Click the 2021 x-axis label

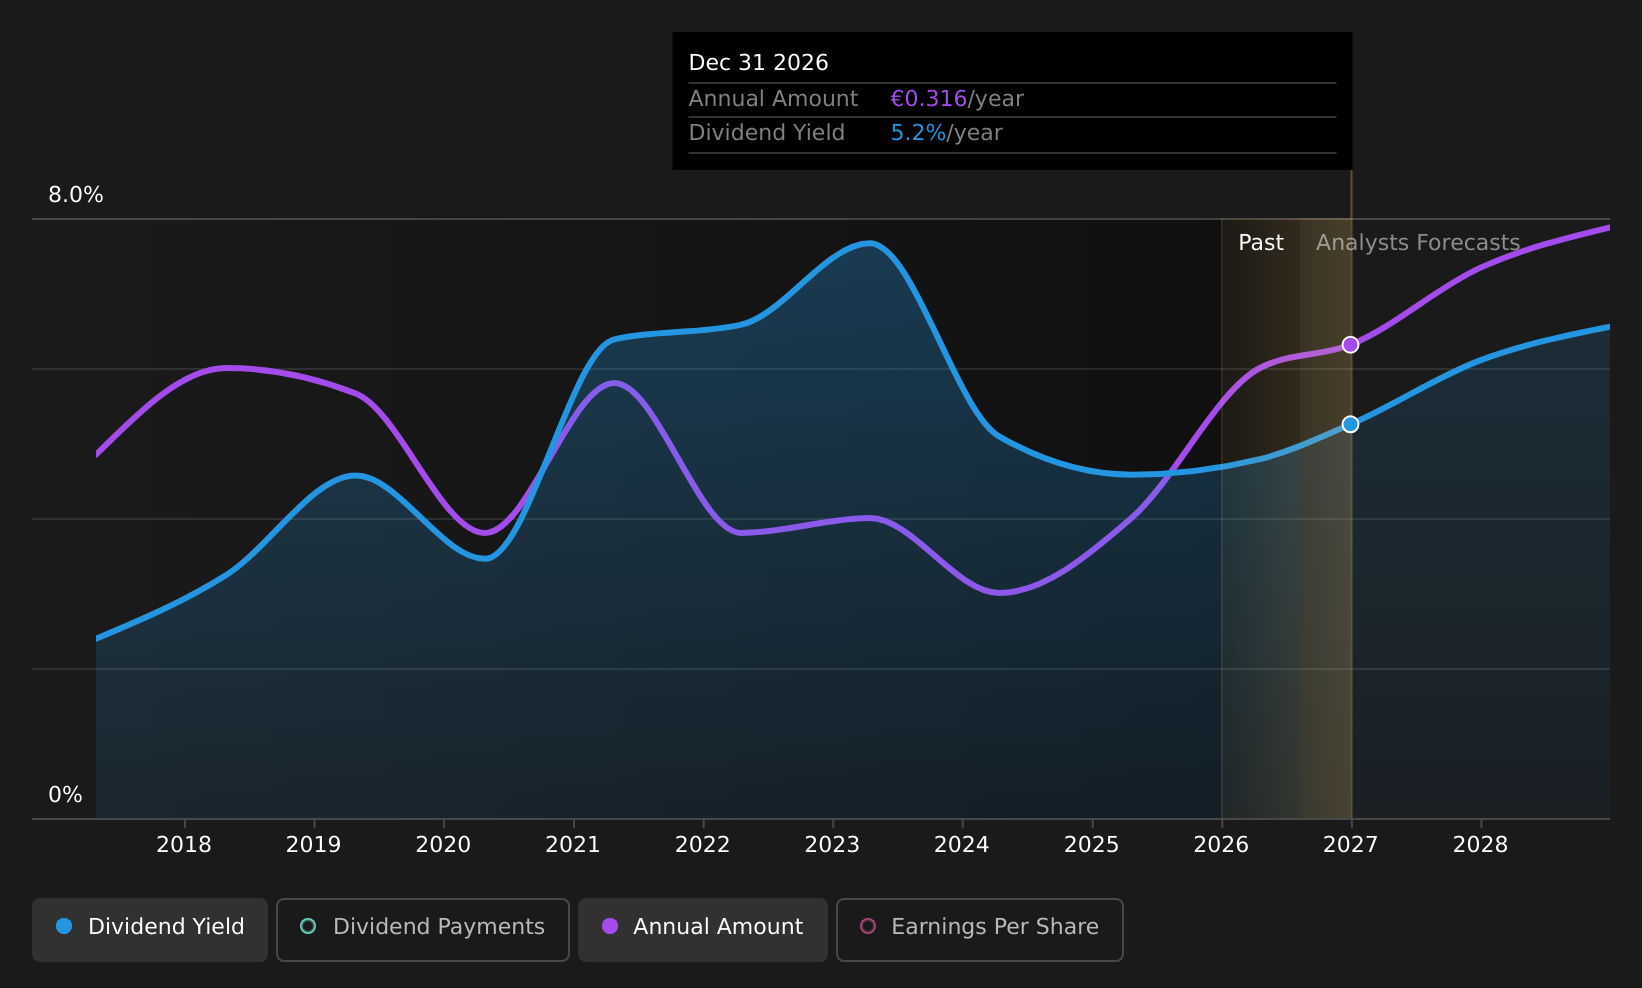tap(573, 845)
